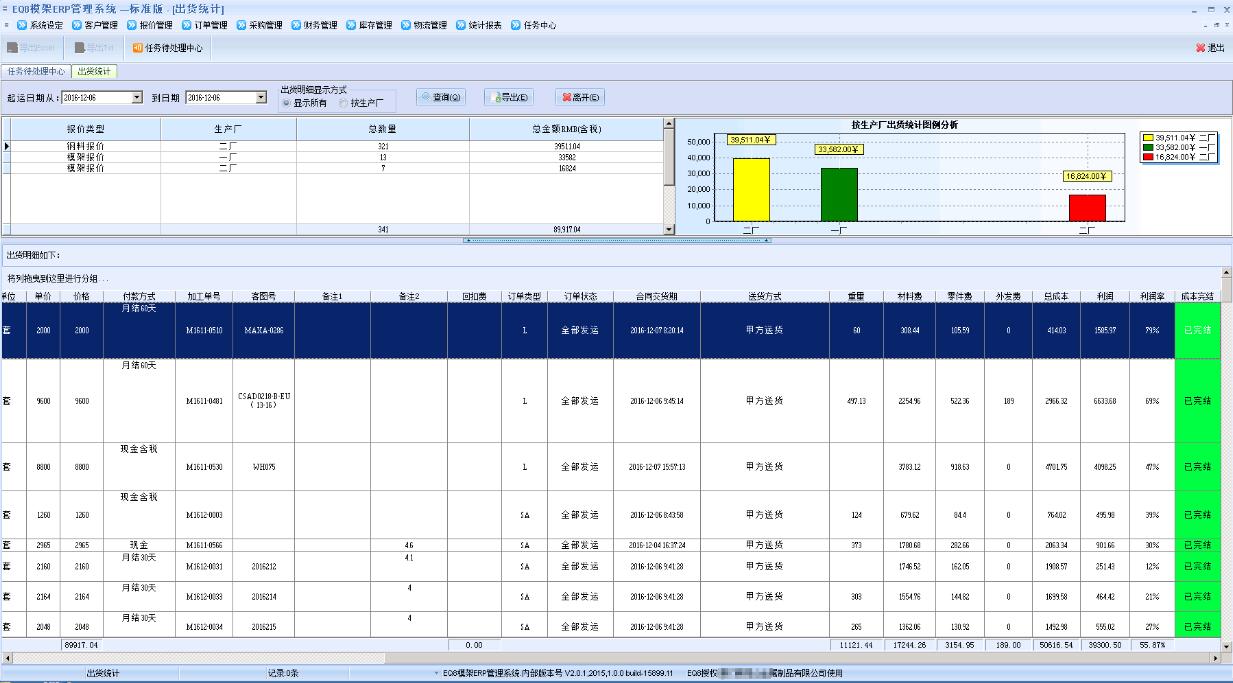Viewport: 1233px width, 683px height.
Task: Click the summary table vertical scrollbar down arrow
Action: [x=669, y=230]
